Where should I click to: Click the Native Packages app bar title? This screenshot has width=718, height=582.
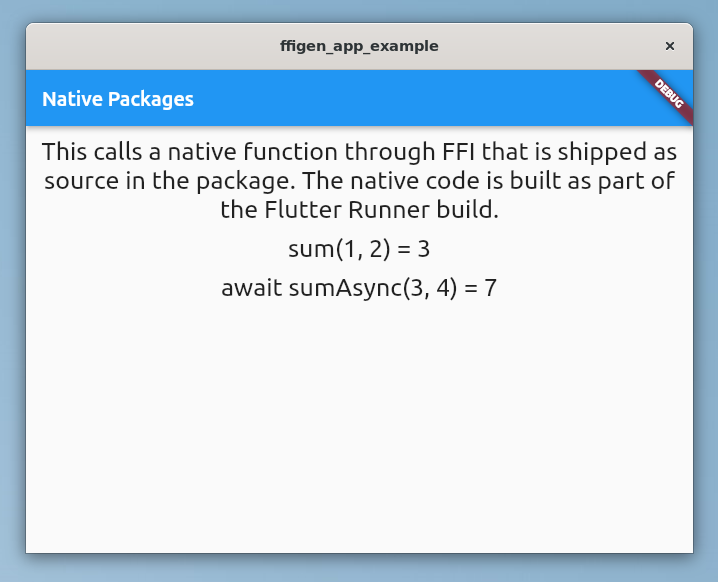118,99
